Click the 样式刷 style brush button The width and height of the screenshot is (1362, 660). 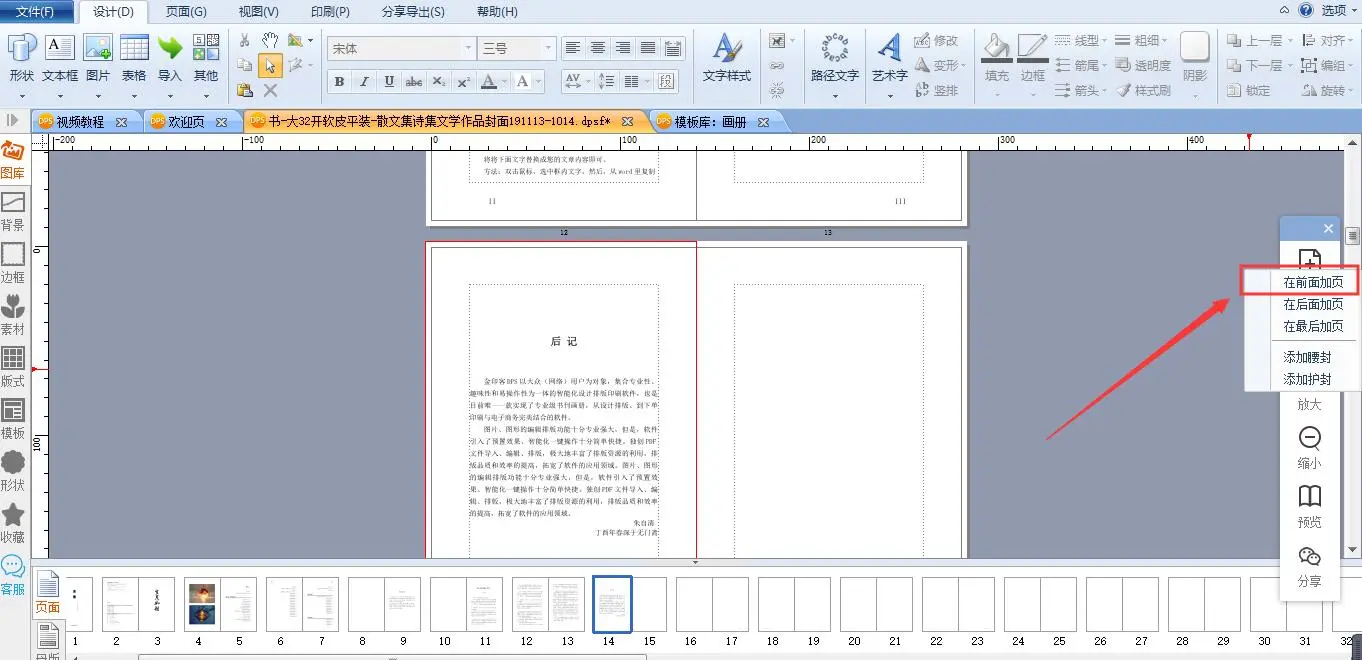tap(1142, 90)
